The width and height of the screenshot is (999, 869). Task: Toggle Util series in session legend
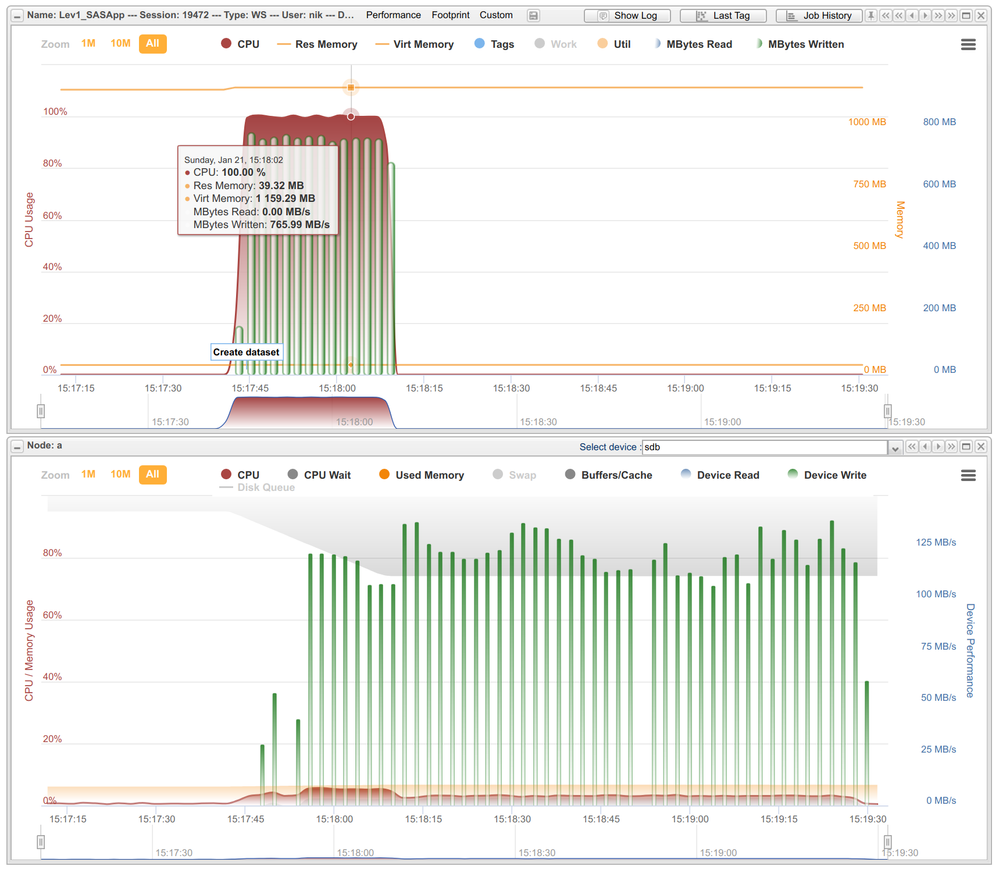click(614, 44)
